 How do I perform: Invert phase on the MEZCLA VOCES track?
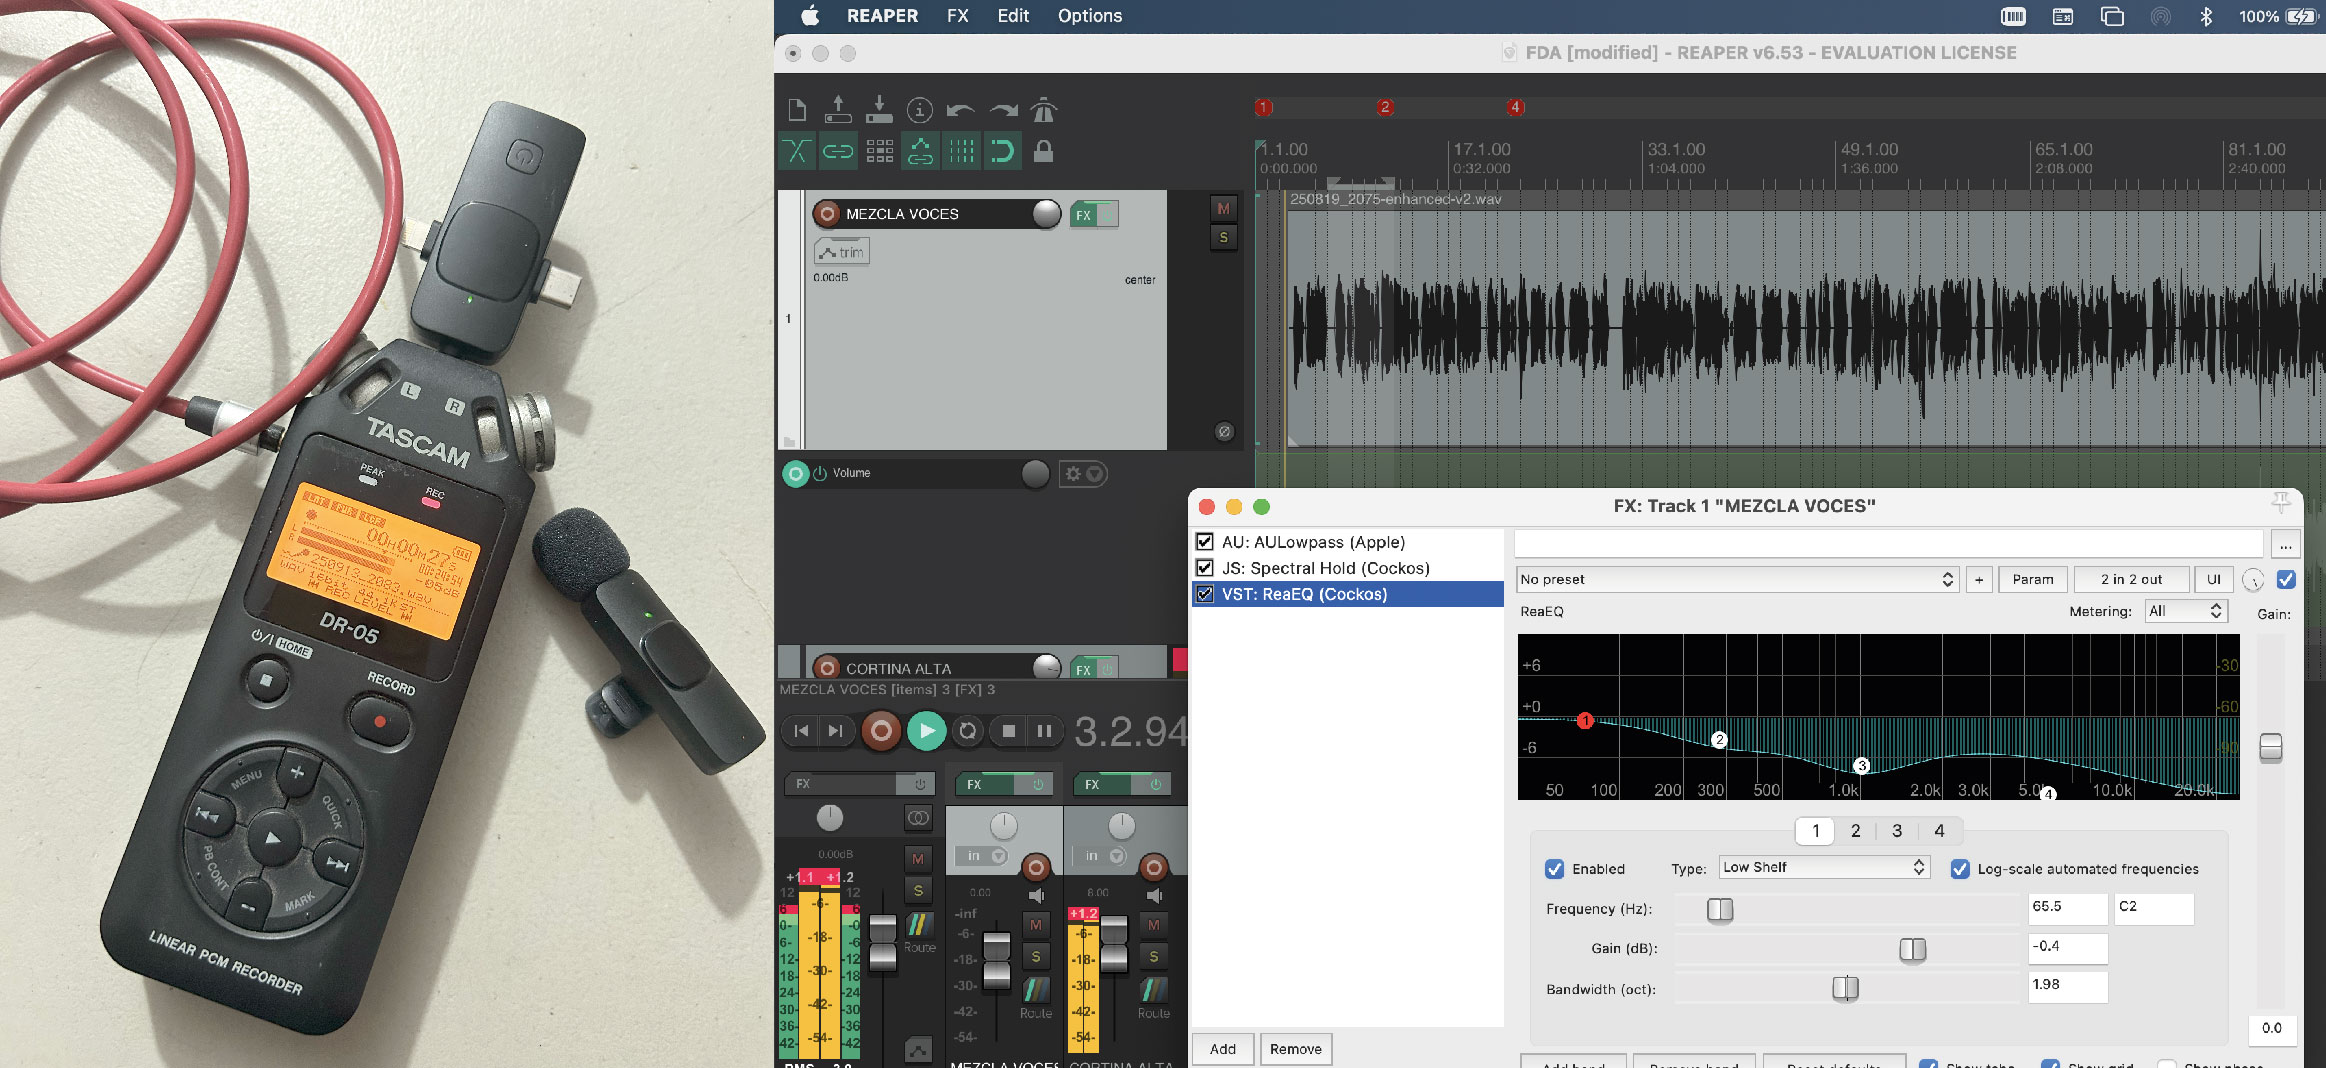[x=1224, y=432]
